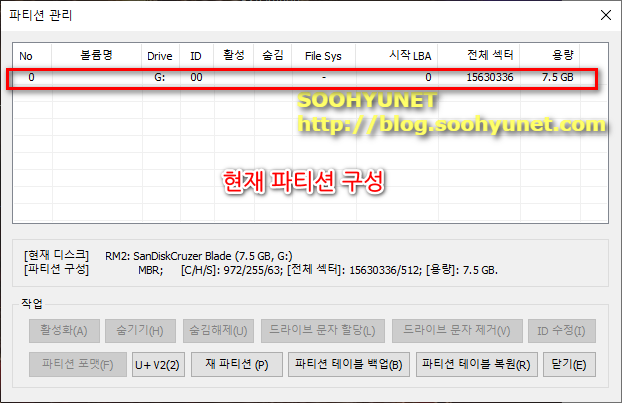The width and height of the screenshot is (622, 403).
Task: Click the 숨김 column header
Action: (273, 56)
